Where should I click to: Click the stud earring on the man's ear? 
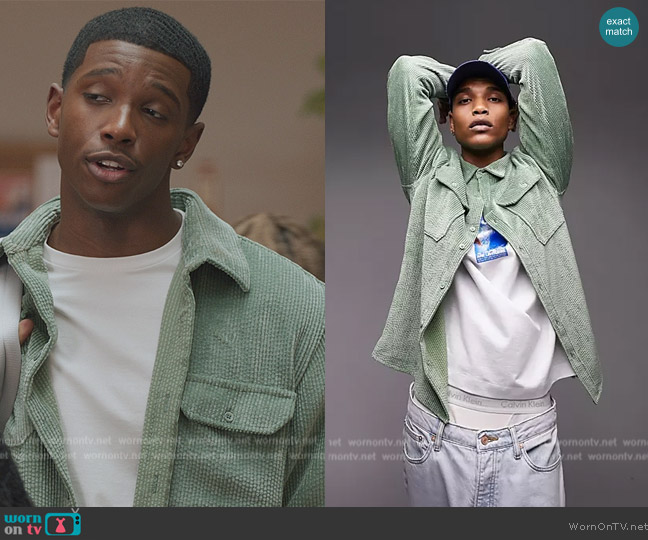pyautogui.click(x=180, y=162)
